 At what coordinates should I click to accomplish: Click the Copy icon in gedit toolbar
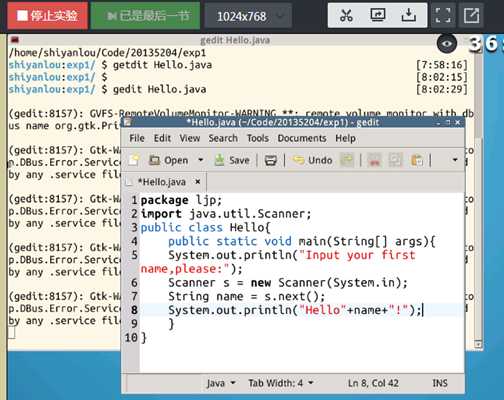(x=395, y=160)
